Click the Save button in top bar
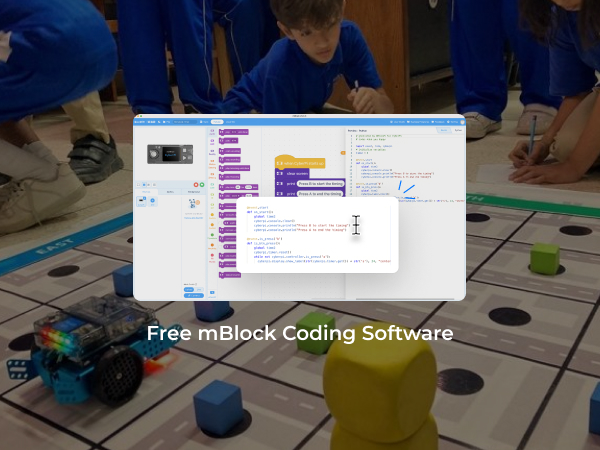This screenshot has height=450, width=600. pyautogui.click(x=204, y=122)
